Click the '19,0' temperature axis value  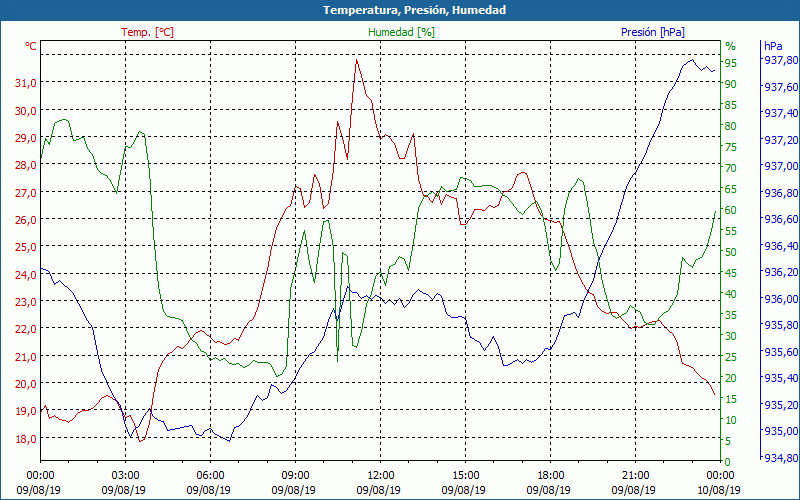point(26,411)
